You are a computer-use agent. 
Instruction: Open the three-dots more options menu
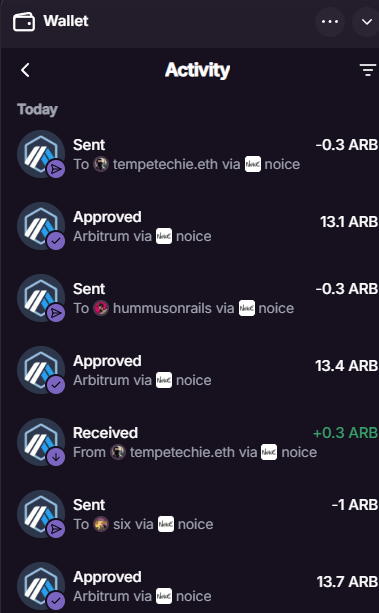pos(330,22)
